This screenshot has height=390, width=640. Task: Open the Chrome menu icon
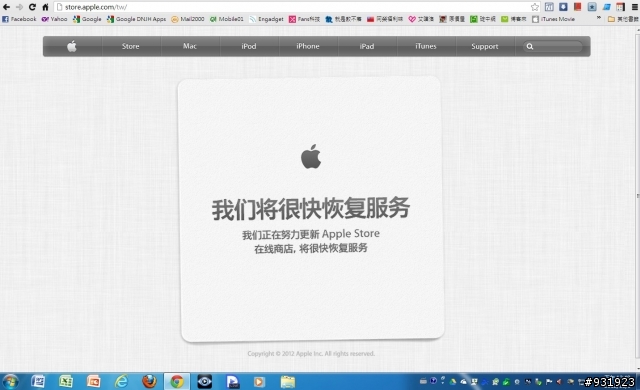(x=635, y=7)
